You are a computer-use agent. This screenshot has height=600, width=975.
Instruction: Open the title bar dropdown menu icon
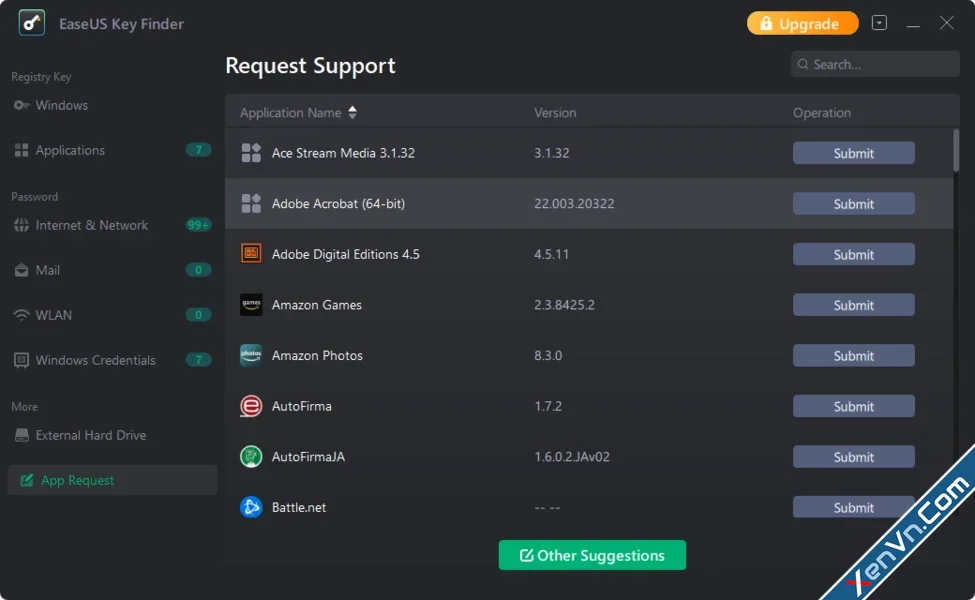click(879, 23)
